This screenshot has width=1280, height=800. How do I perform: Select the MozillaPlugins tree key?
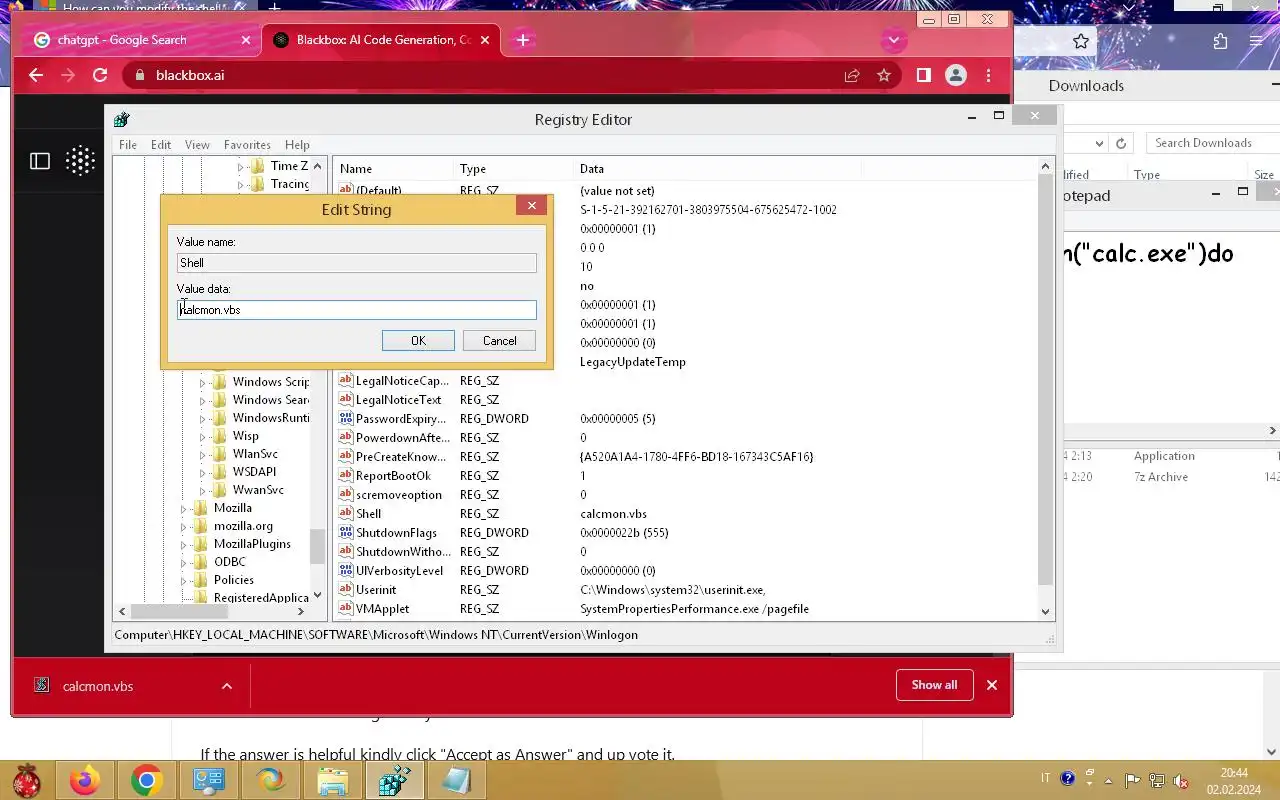[x=252, y=544]
